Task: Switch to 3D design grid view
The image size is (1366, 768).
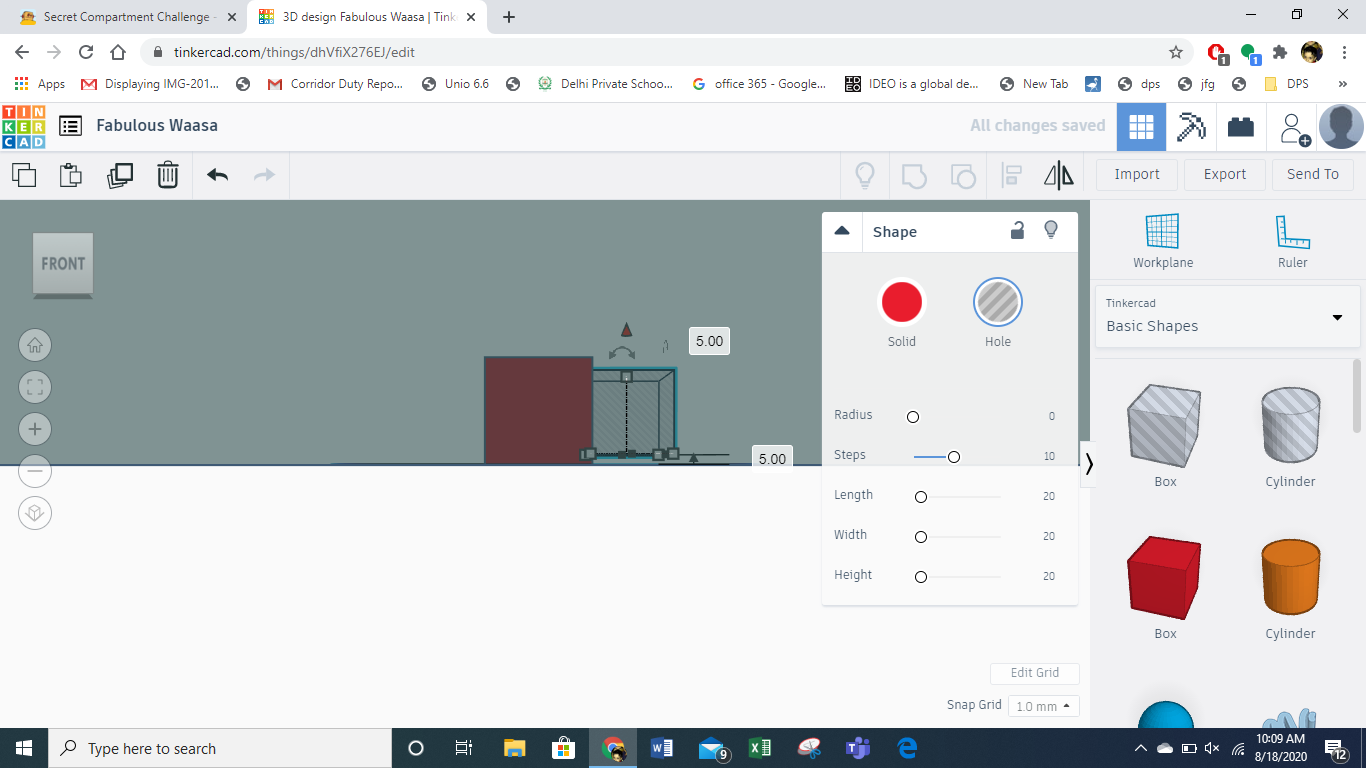Action: (1141, 126)
